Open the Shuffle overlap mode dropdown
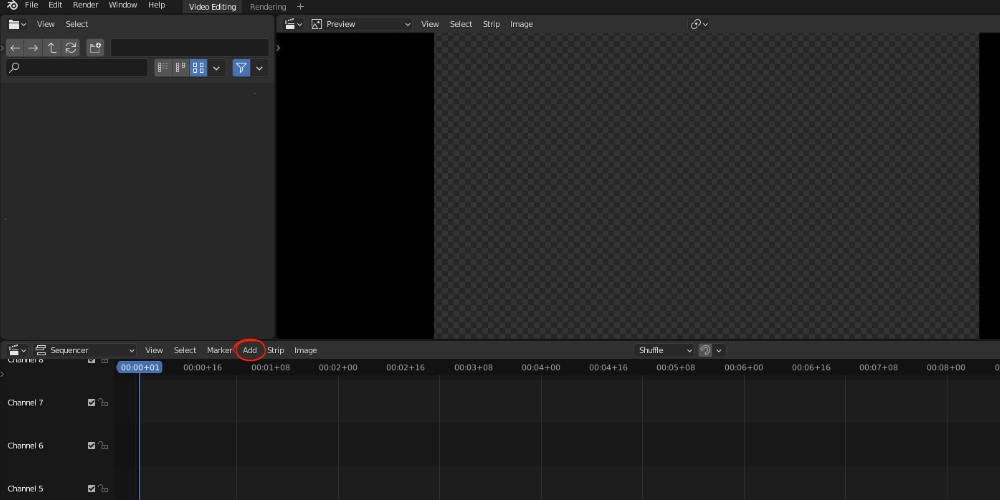 tap(664, 350)
